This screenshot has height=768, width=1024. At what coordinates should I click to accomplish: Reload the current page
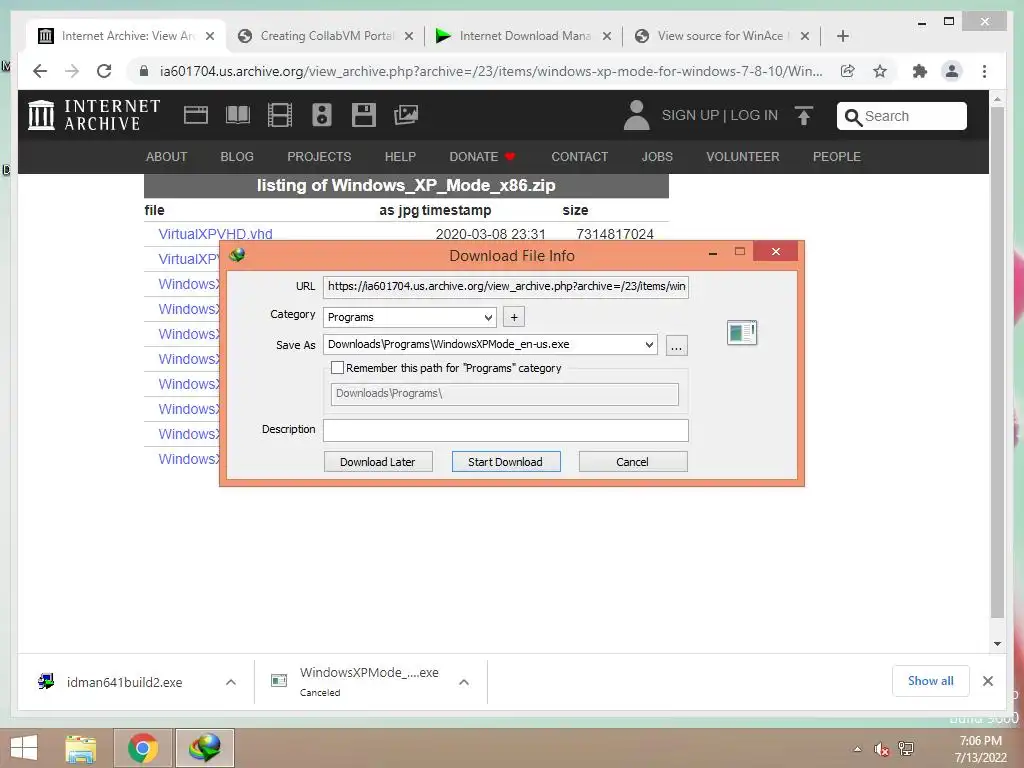(x=104, y=71)
